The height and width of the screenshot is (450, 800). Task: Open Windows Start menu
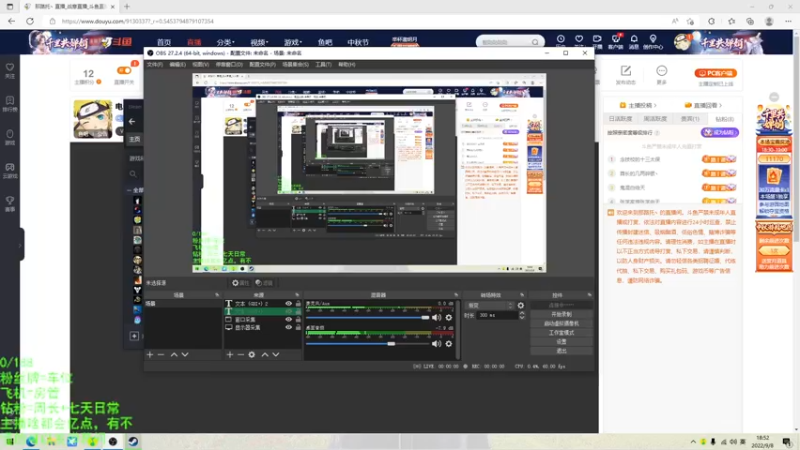click(10, 442)
